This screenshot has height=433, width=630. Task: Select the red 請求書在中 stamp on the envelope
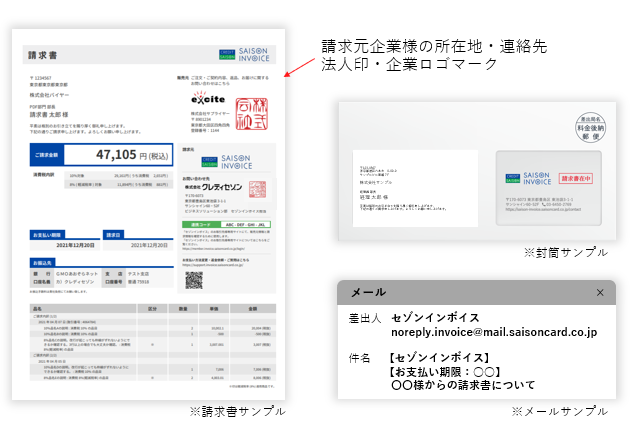(x=576, y=178)
